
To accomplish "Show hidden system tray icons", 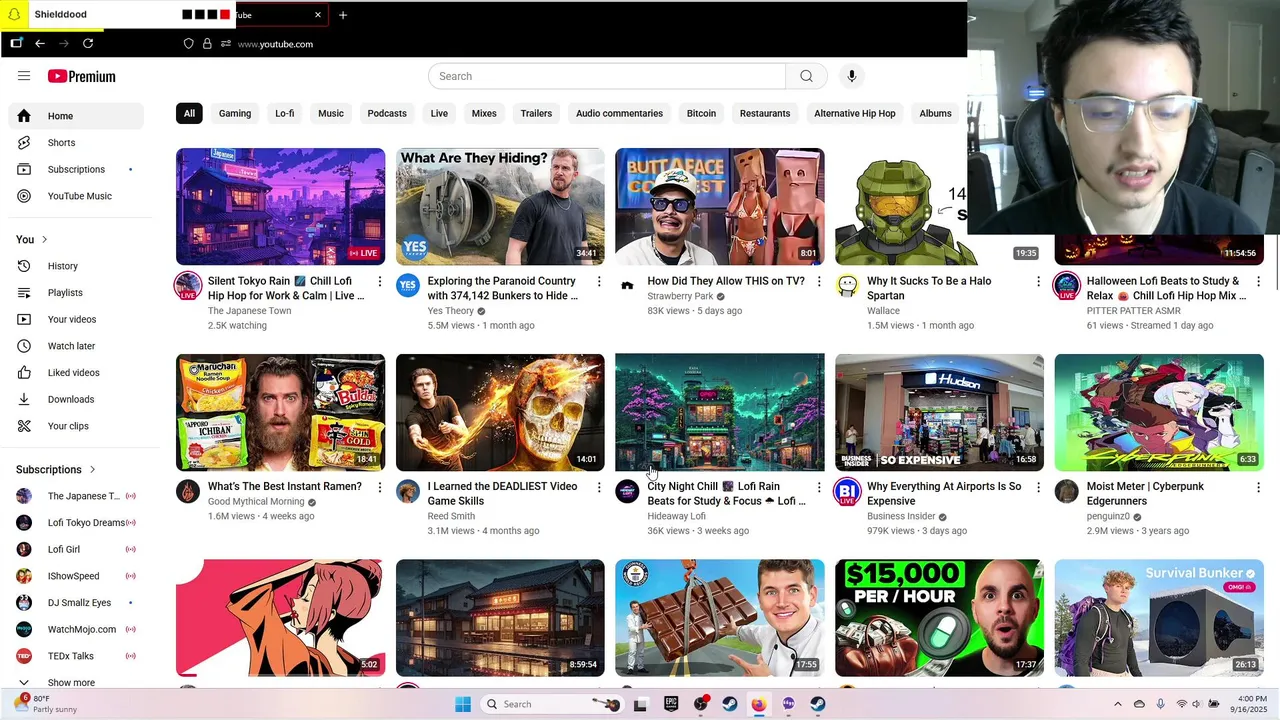I will [1118, 704].
